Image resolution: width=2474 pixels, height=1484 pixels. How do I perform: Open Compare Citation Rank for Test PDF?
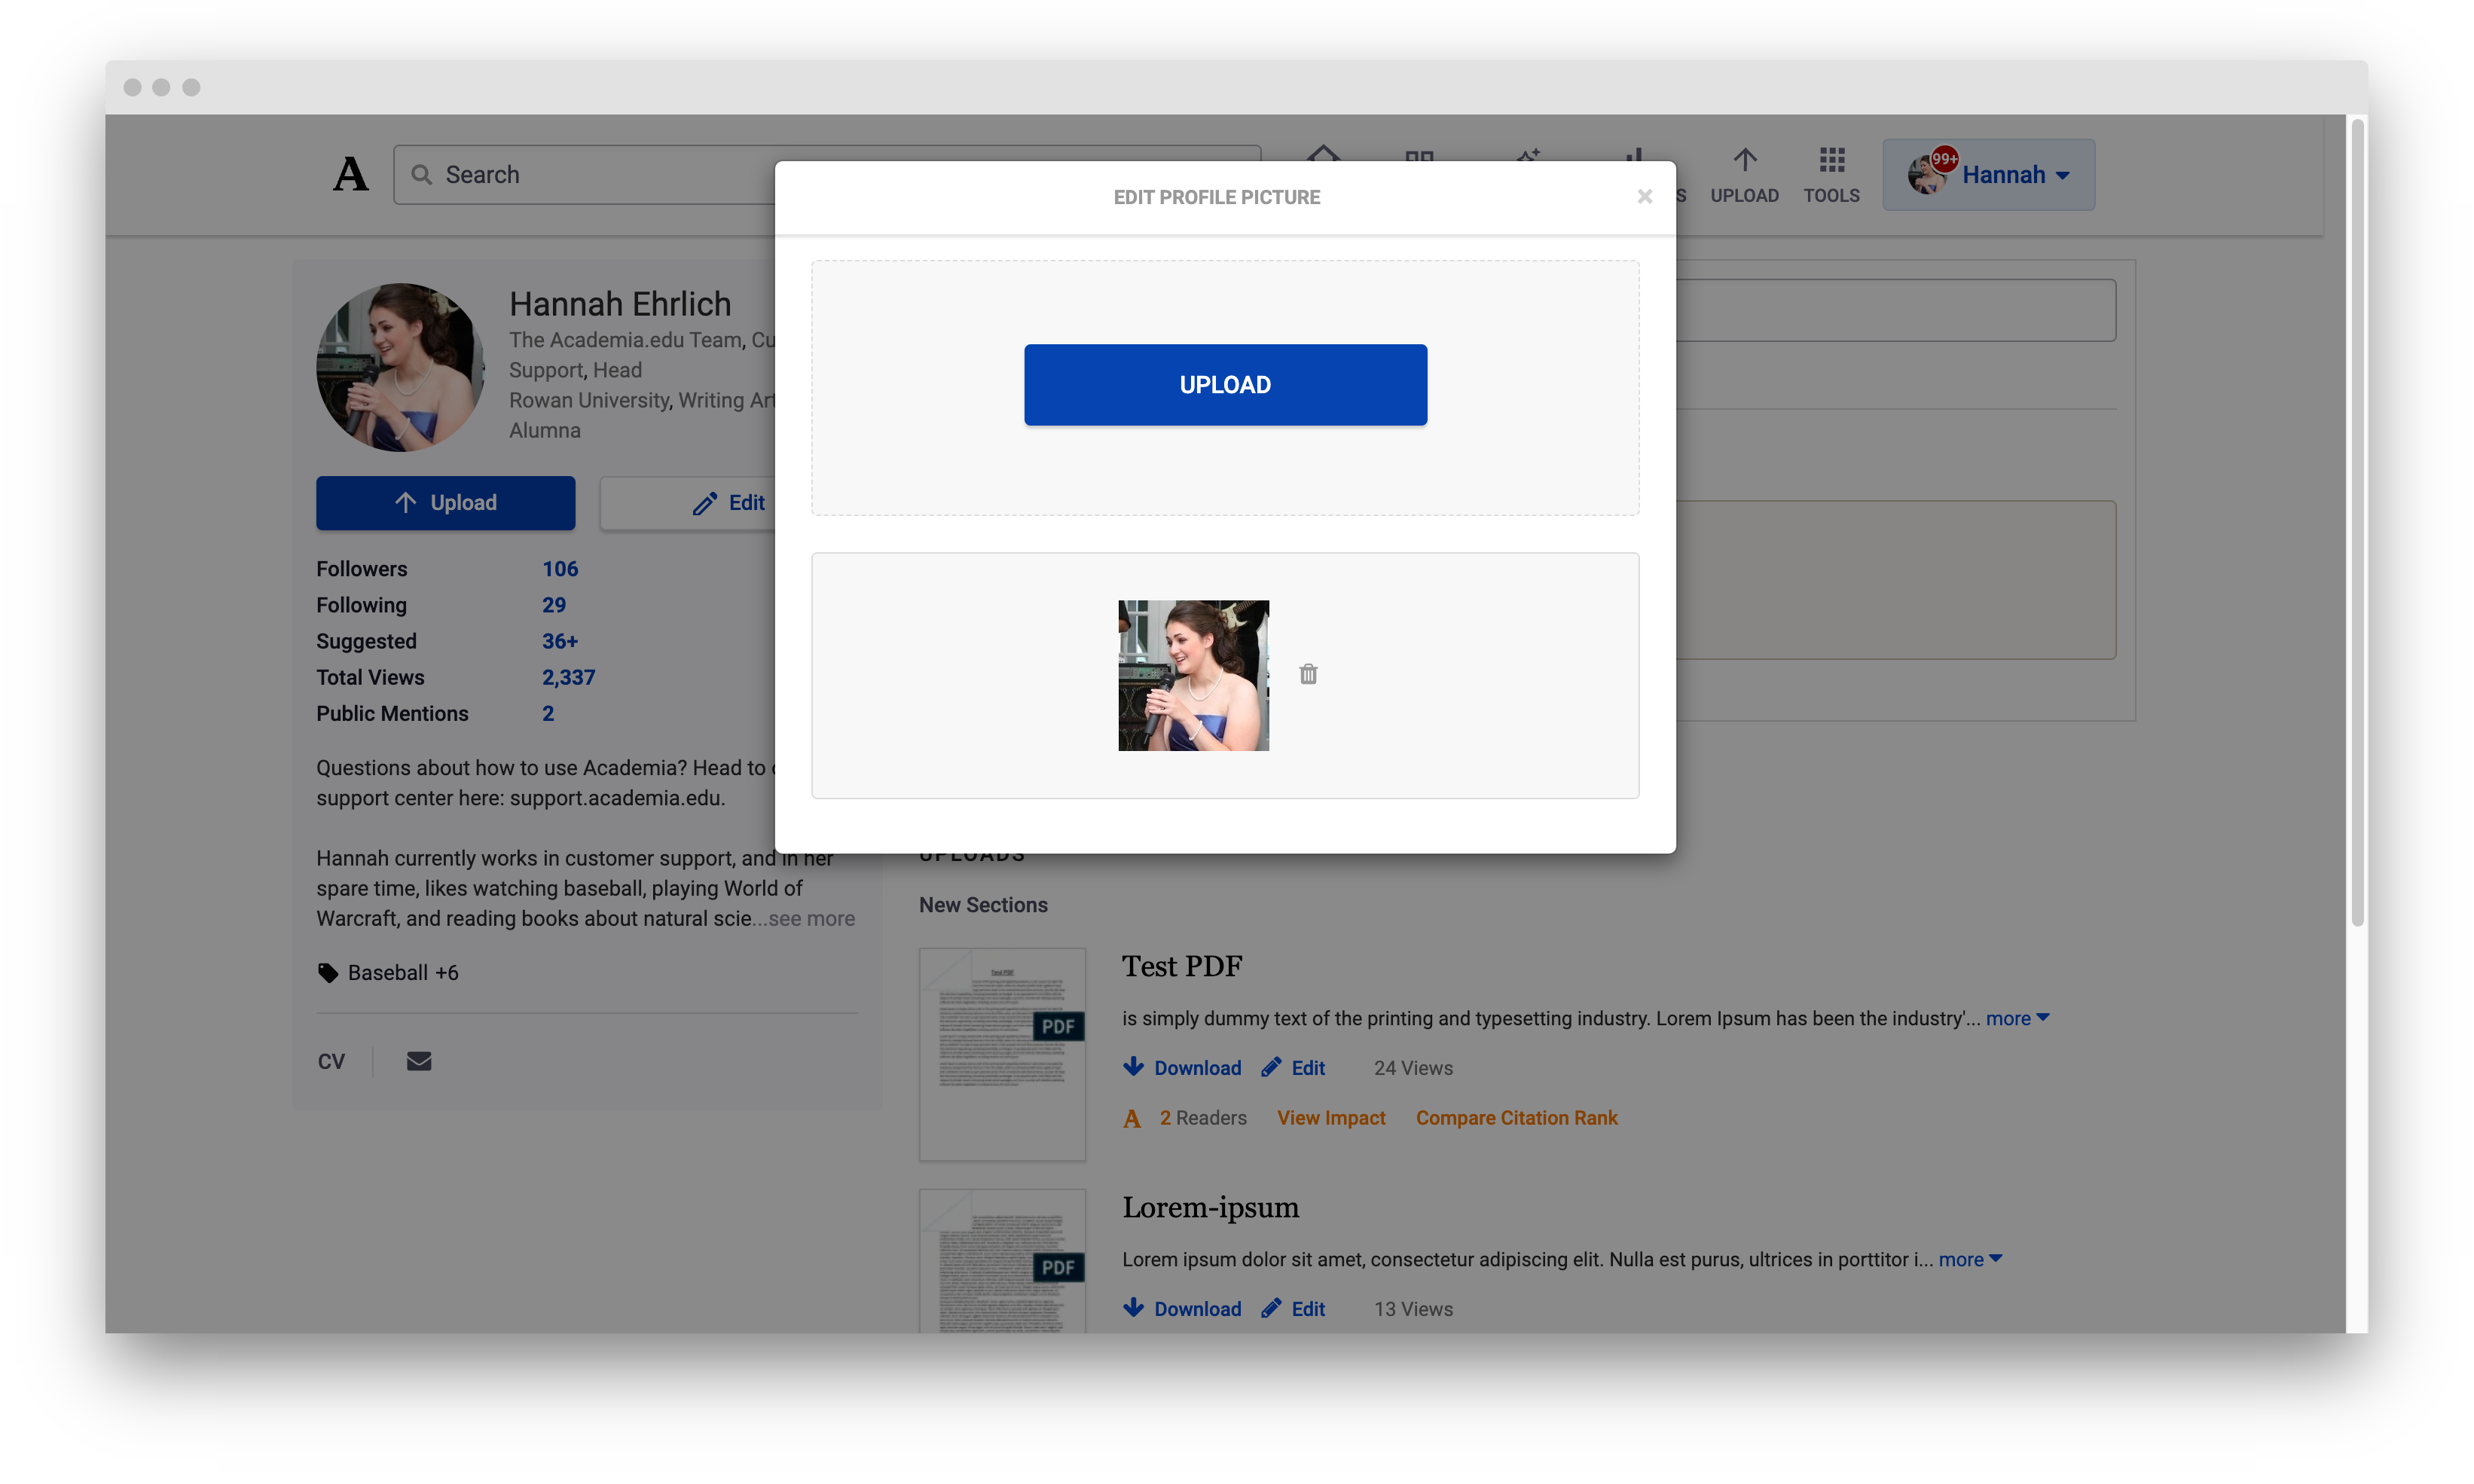click(x=1516, y=1118)
